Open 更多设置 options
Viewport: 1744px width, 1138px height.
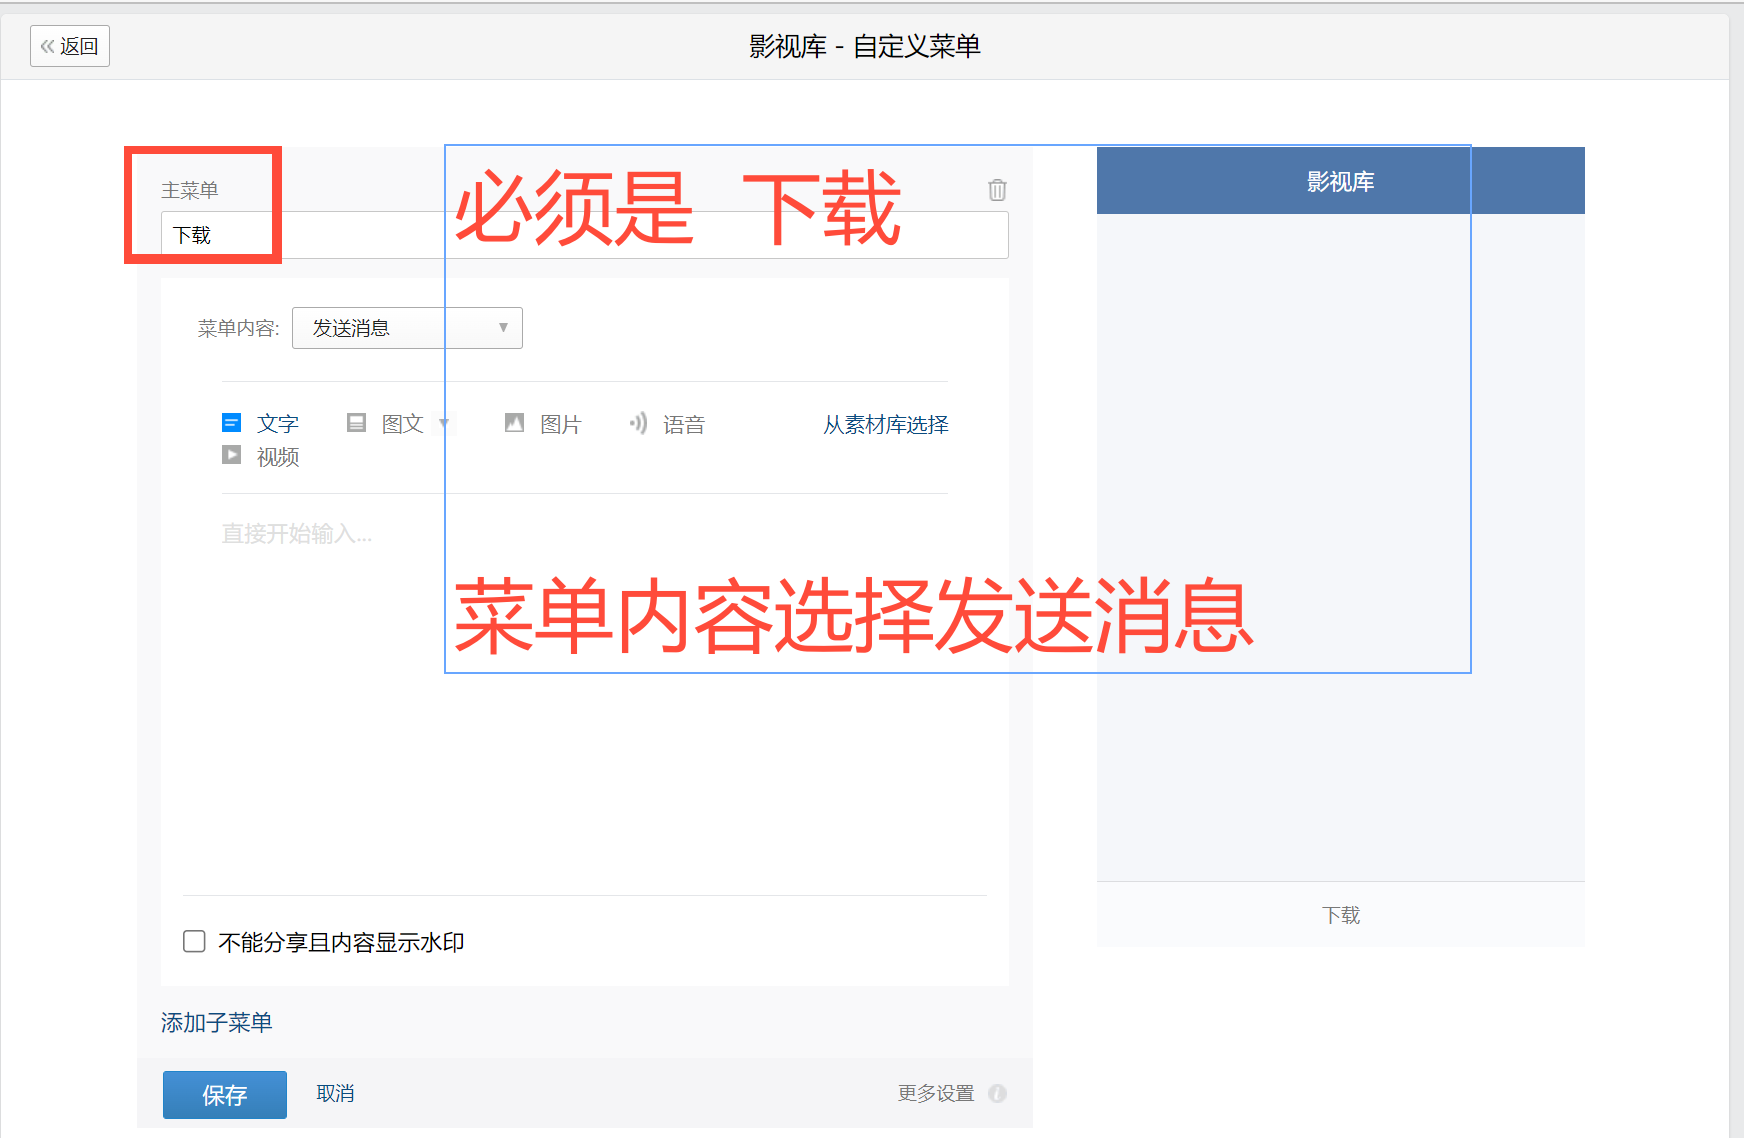coord(936,1093)
